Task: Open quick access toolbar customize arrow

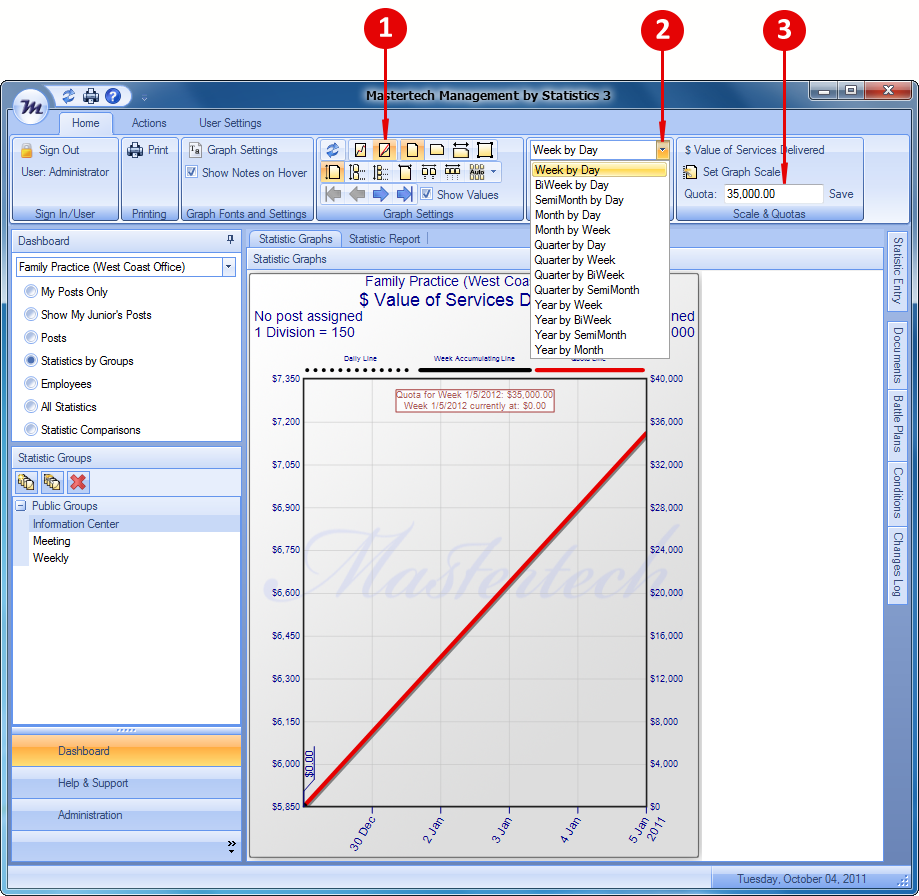Action: tap(144, 98)
